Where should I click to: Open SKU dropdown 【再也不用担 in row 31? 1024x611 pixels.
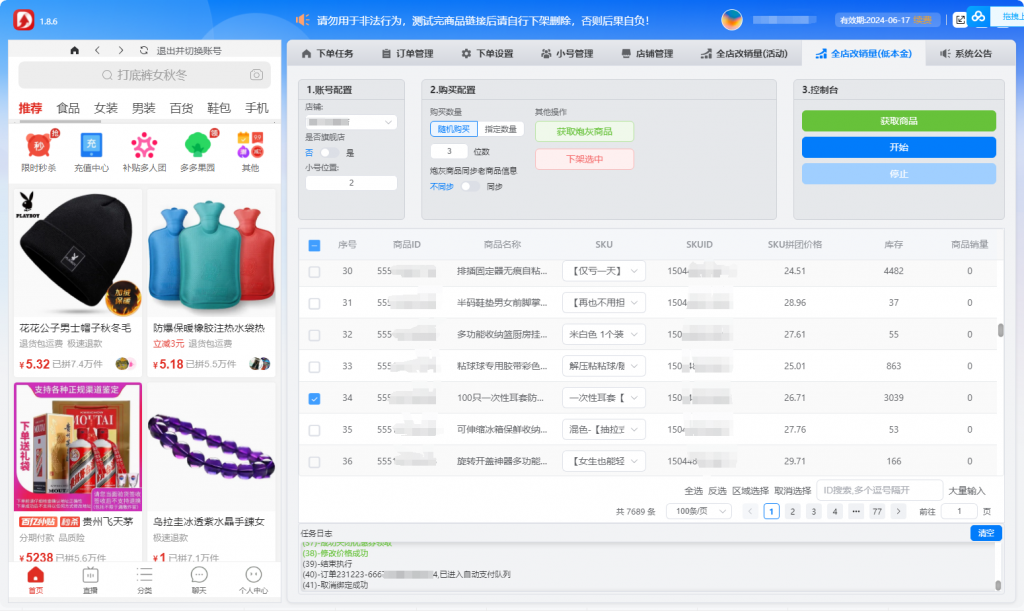(603, 302)
